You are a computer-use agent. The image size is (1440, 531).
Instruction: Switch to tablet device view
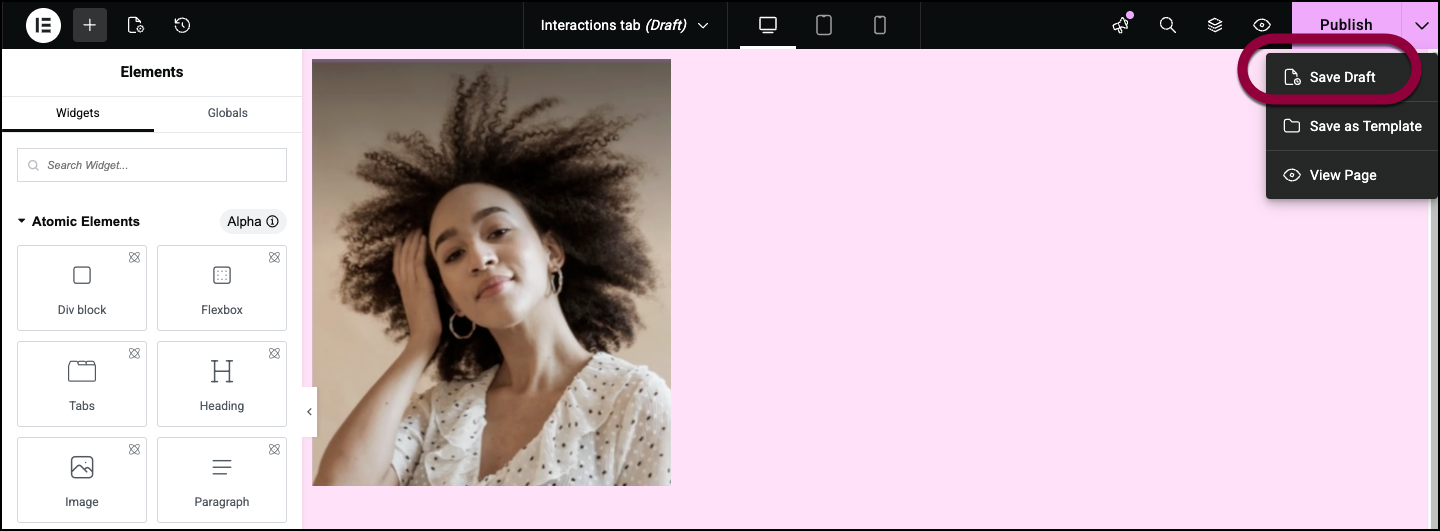click(824, 25)
